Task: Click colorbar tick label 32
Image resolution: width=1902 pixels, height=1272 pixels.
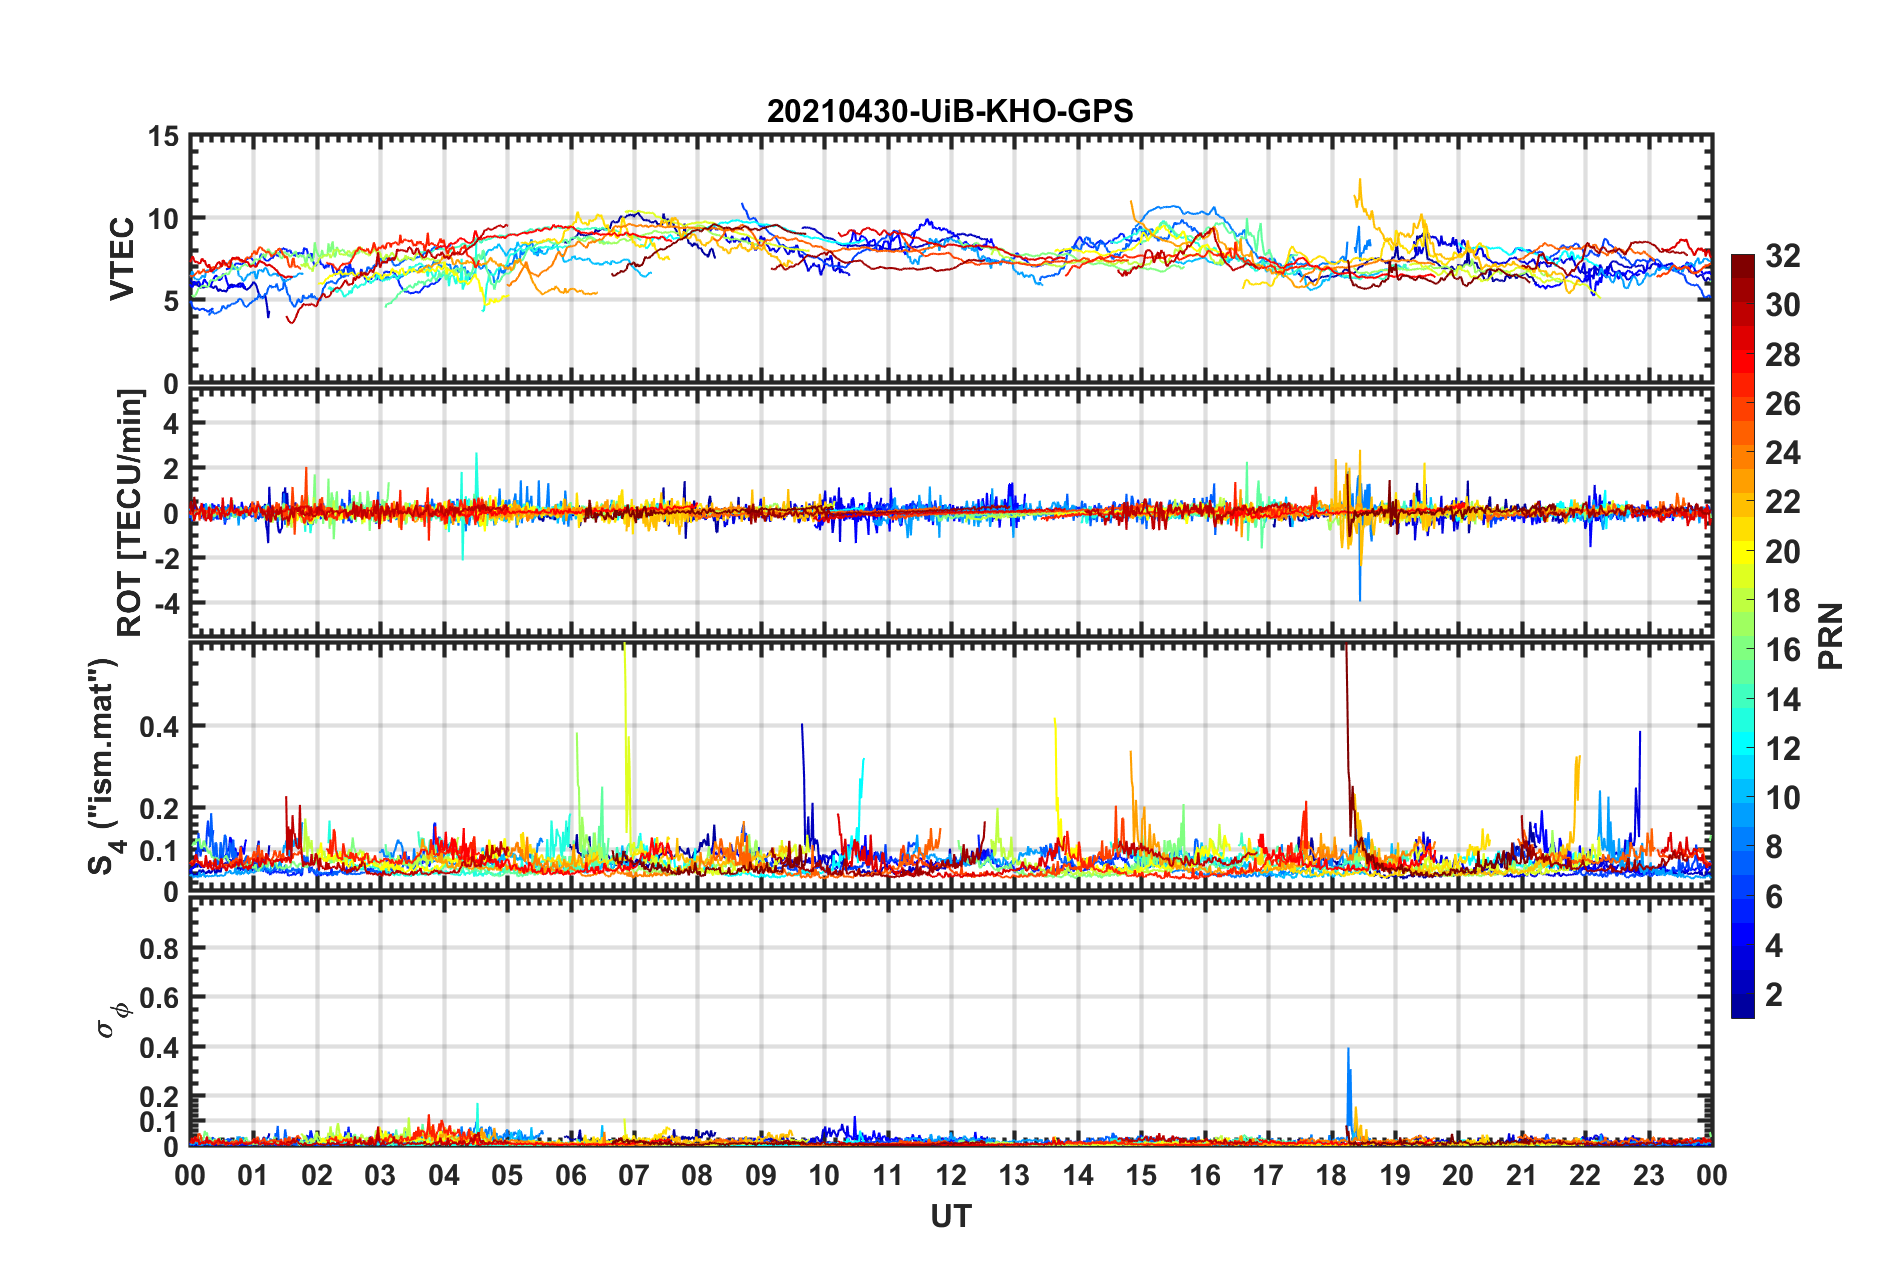Action: point(1782,256)
